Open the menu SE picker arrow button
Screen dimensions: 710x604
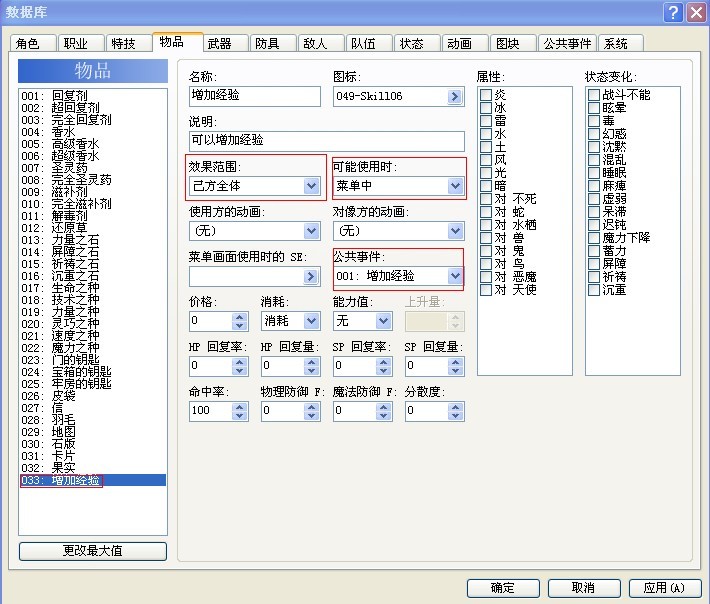point(311,276)
